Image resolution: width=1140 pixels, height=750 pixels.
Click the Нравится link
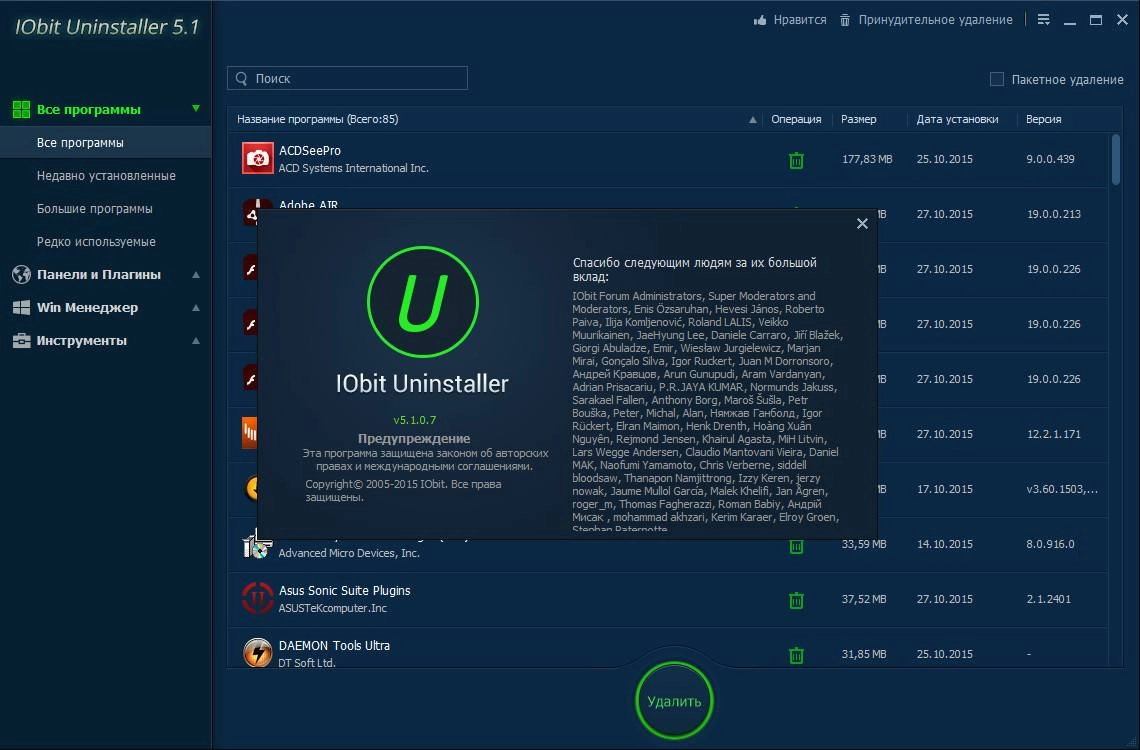click(800, 20)
